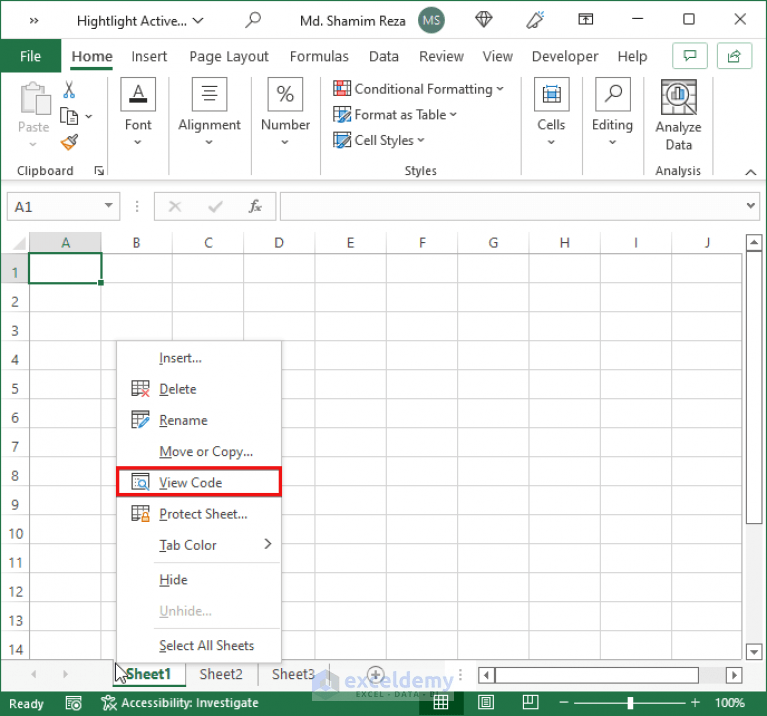
Task: Click the diamond premium icon in title bar
Action: point(483,20)
